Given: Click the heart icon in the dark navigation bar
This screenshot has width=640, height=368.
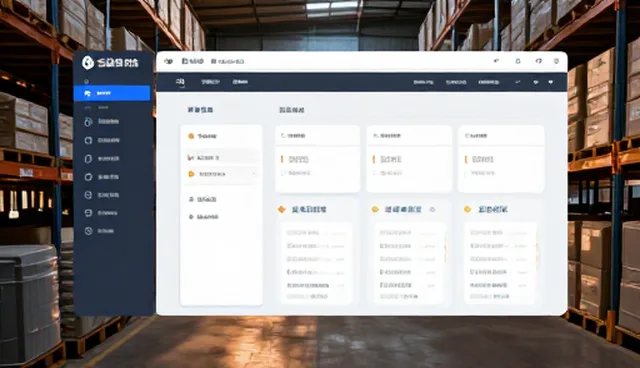Looking at the screenshot, I should click(551, 82).
